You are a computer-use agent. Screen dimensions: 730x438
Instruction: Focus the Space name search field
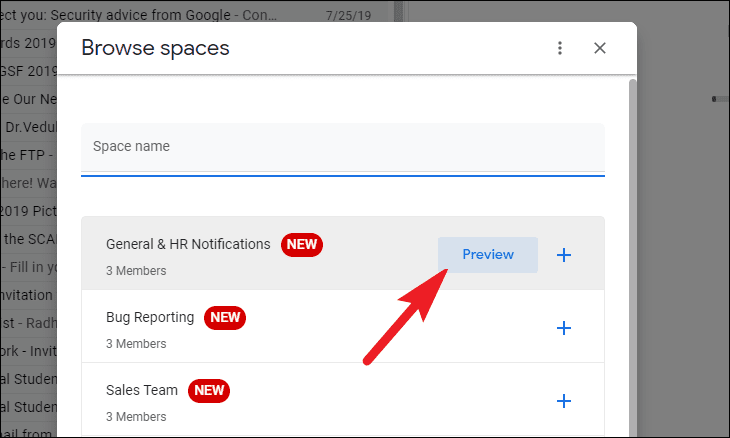[343, 149]
